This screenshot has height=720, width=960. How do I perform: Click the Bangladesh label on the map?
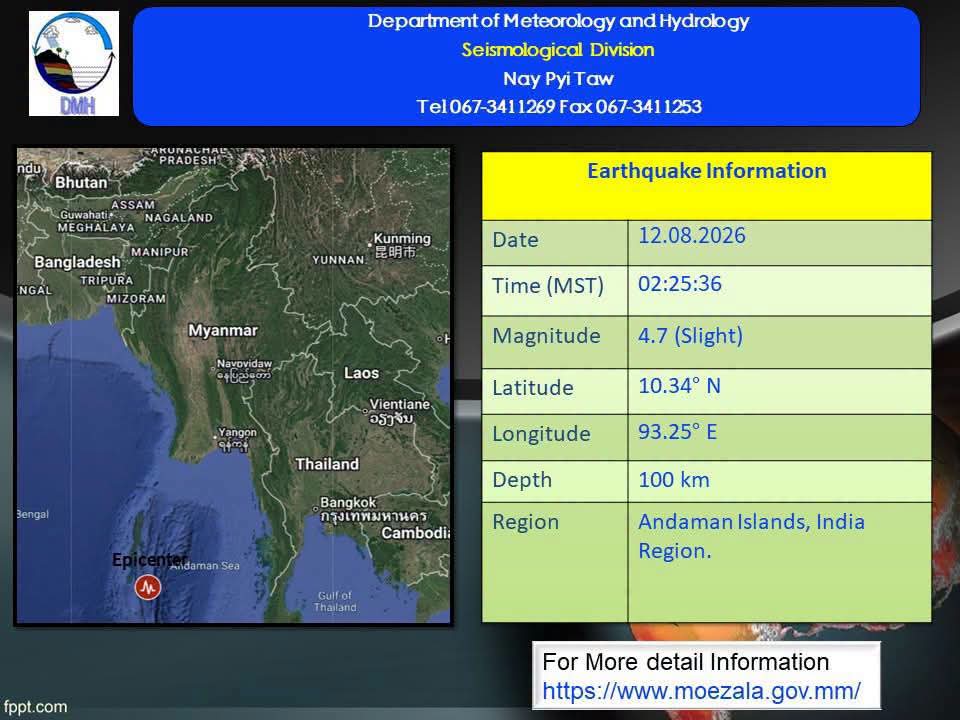pos(77,263)
